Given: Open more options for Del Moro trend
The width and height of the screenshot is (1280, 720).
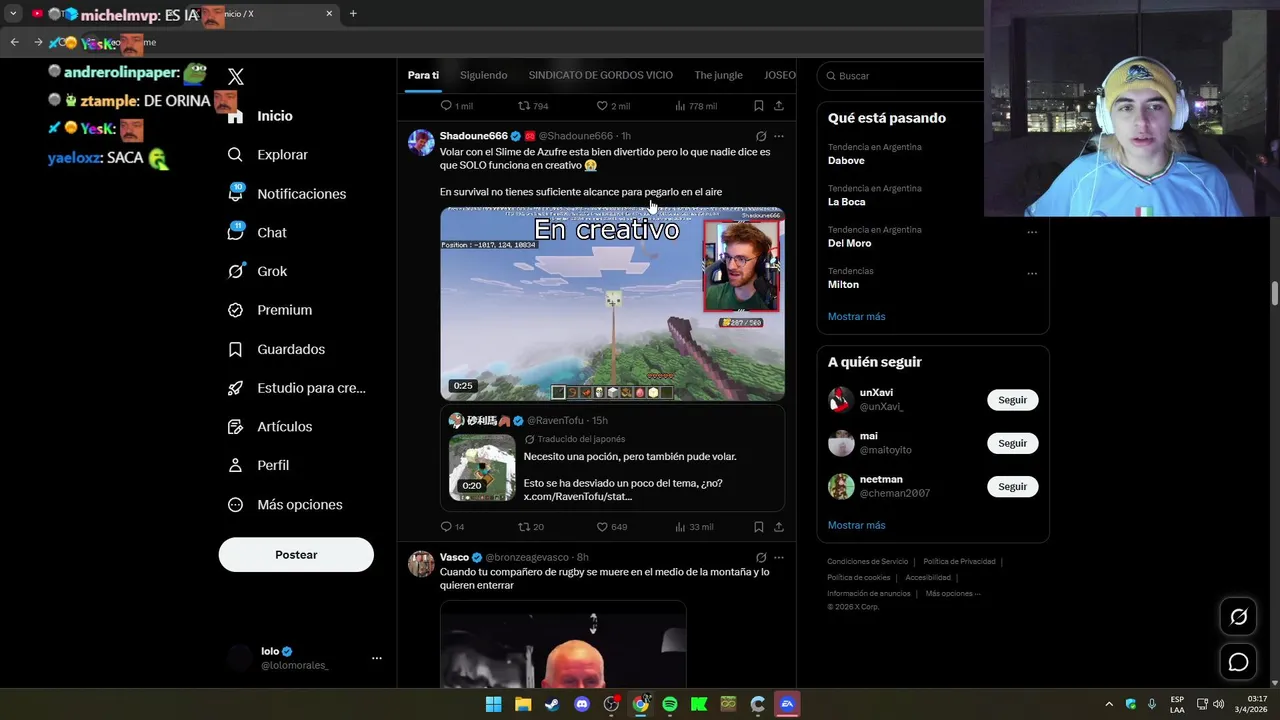Looking at the screenshot, I should coord(1032,232).
